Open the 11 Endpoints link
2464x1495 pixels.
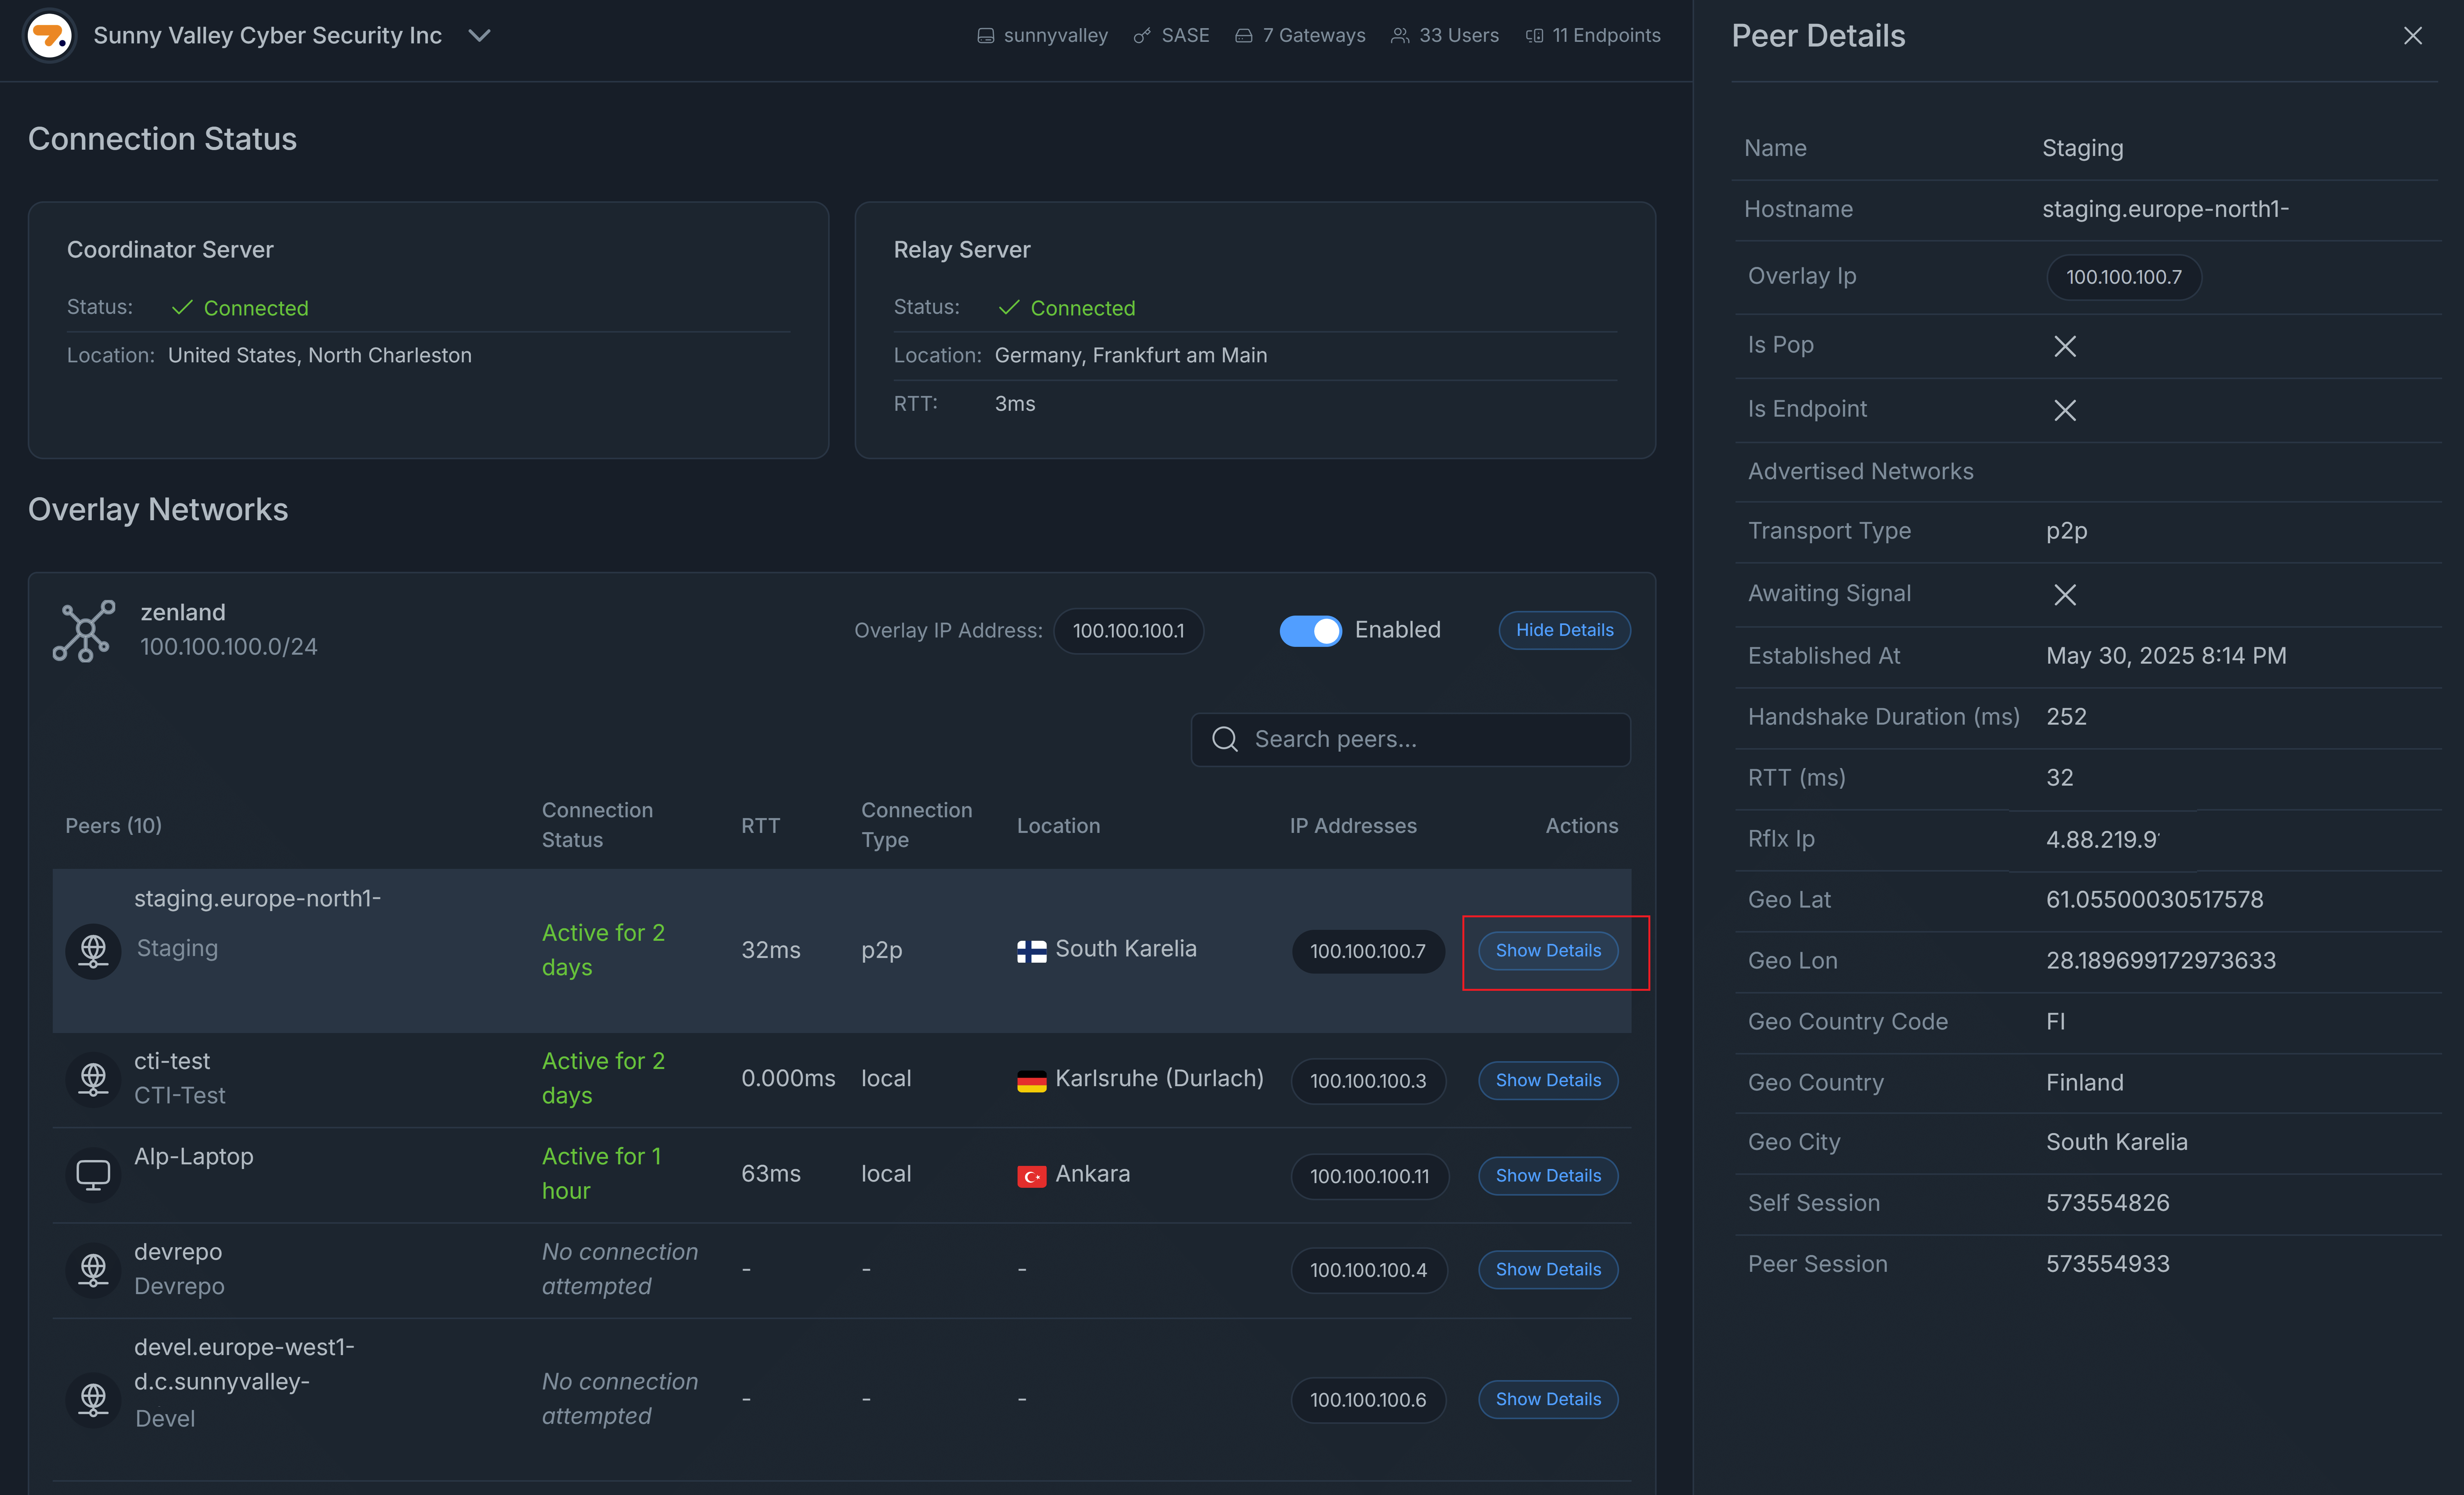point(1593,36)
